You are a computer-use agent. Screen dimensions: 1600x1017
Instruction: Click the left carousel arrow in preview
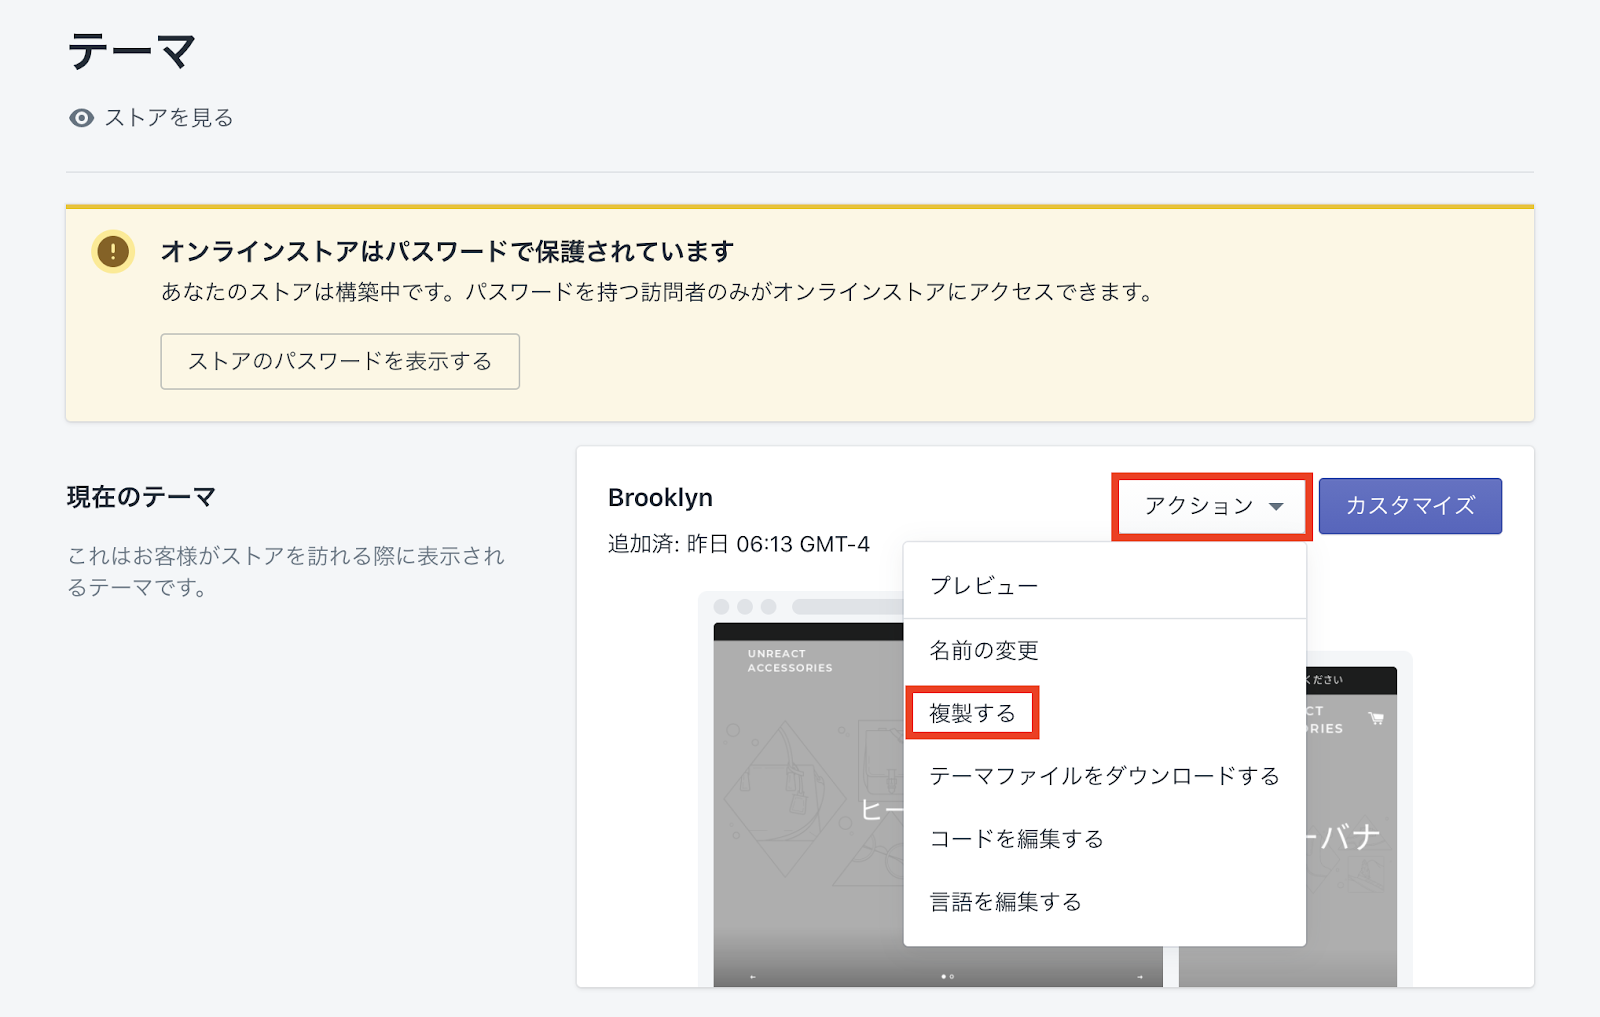coord(753,976)
